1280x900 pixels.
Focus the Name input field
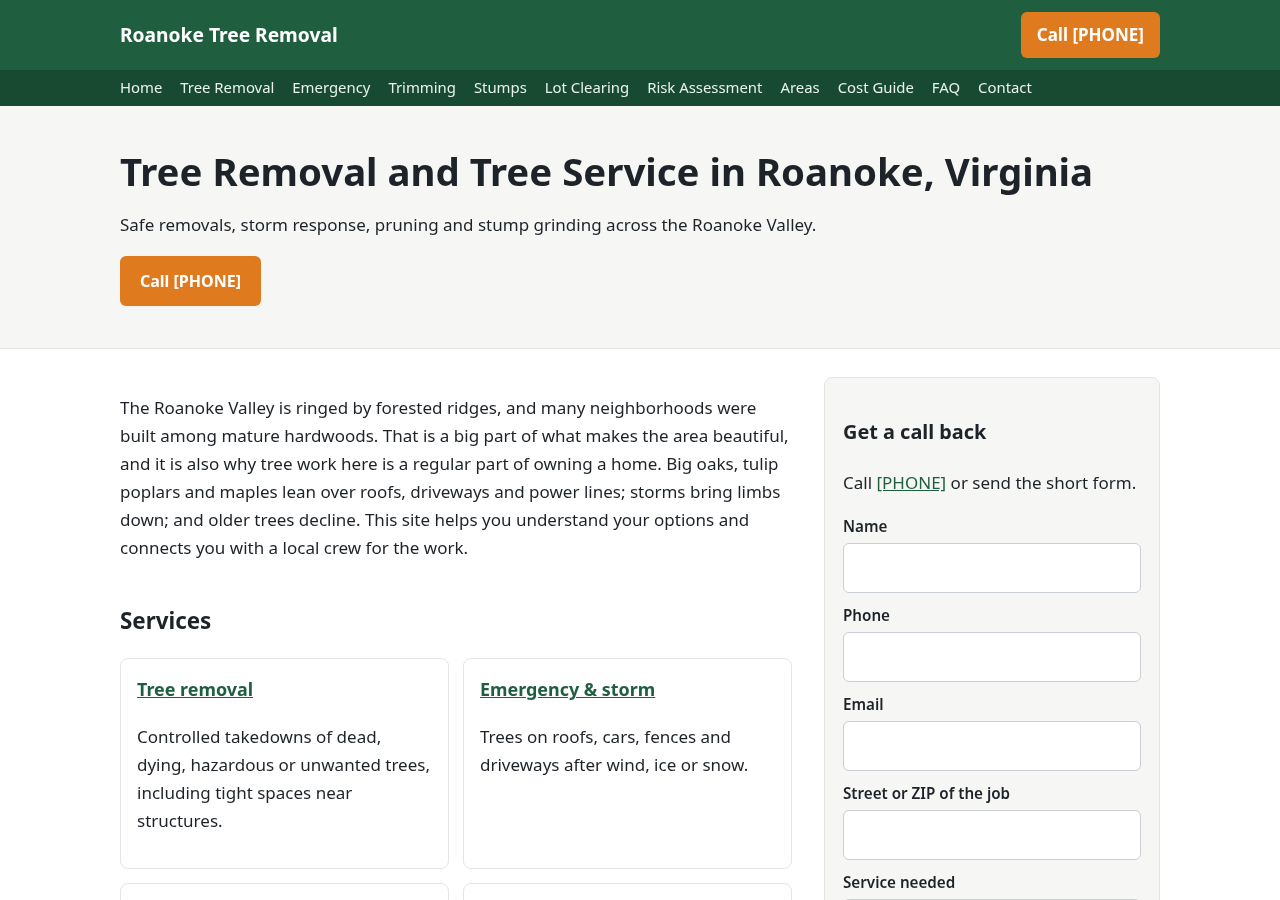coord(992,568)
